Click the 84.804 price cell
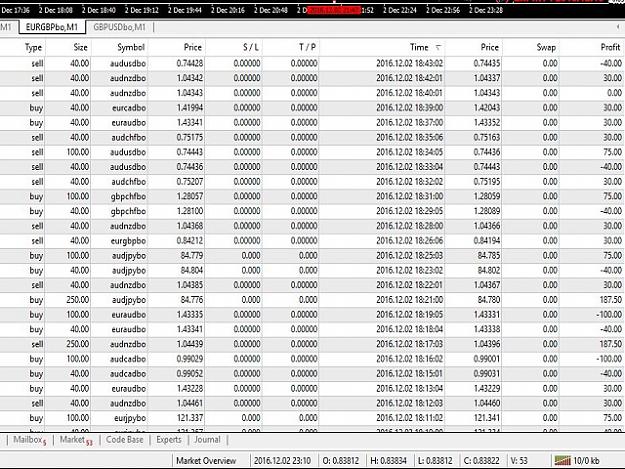The image size is (625, 469). pyautogui.click(x=192, y=270)
